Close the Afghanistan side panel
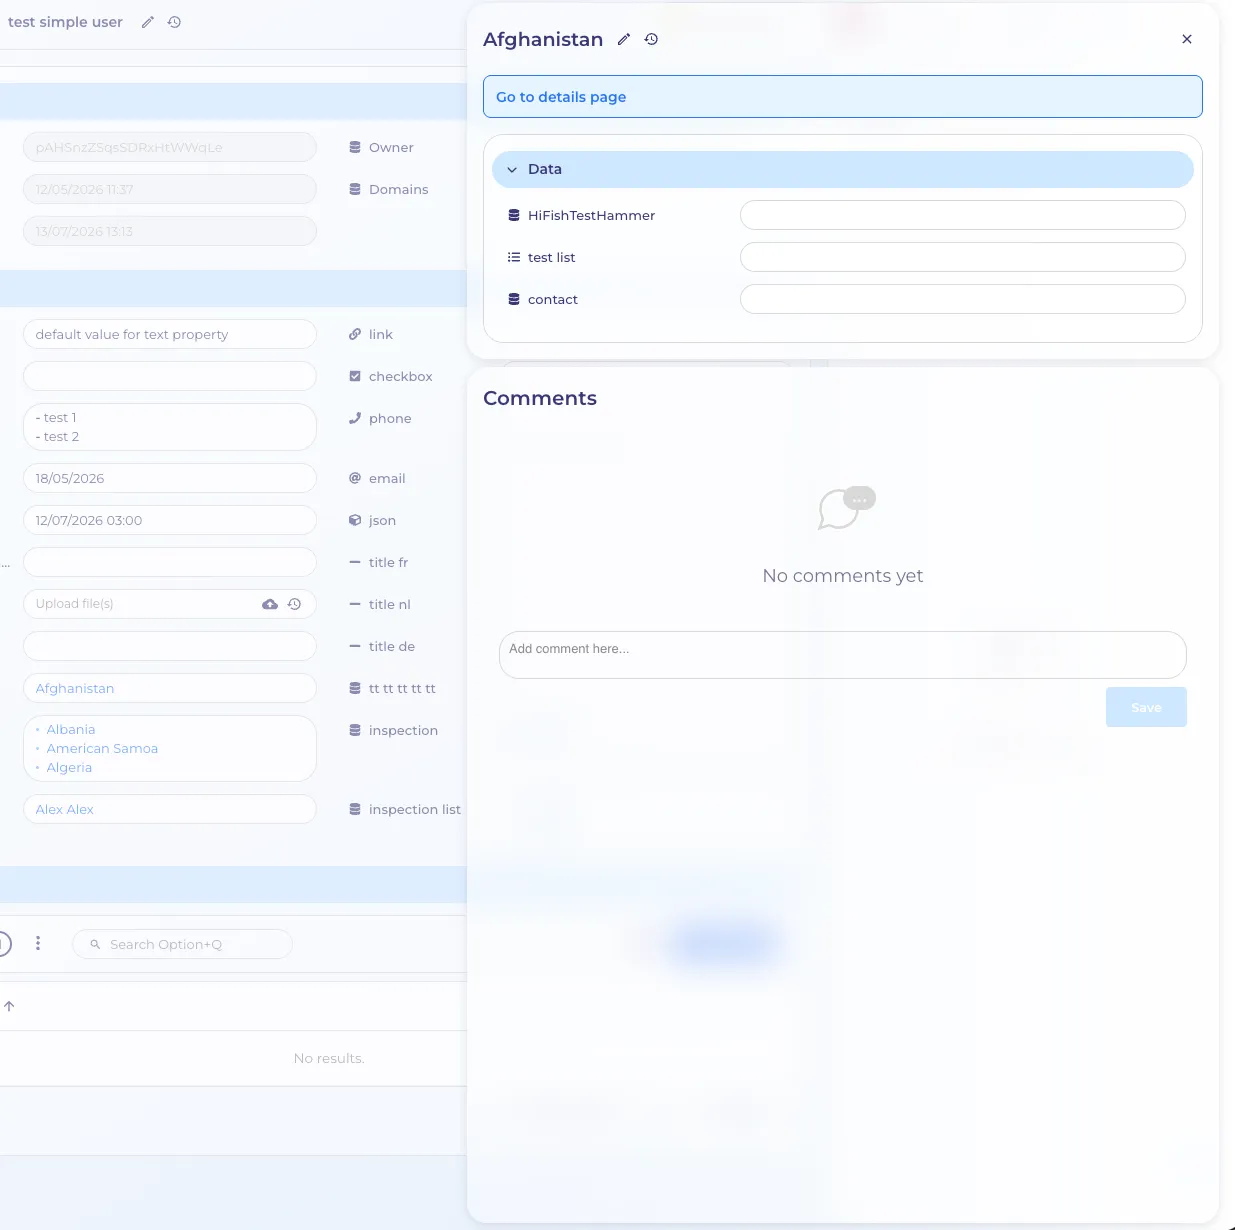The height and width of the screenshot is (1230, 1235). [x=1187, y=39]
